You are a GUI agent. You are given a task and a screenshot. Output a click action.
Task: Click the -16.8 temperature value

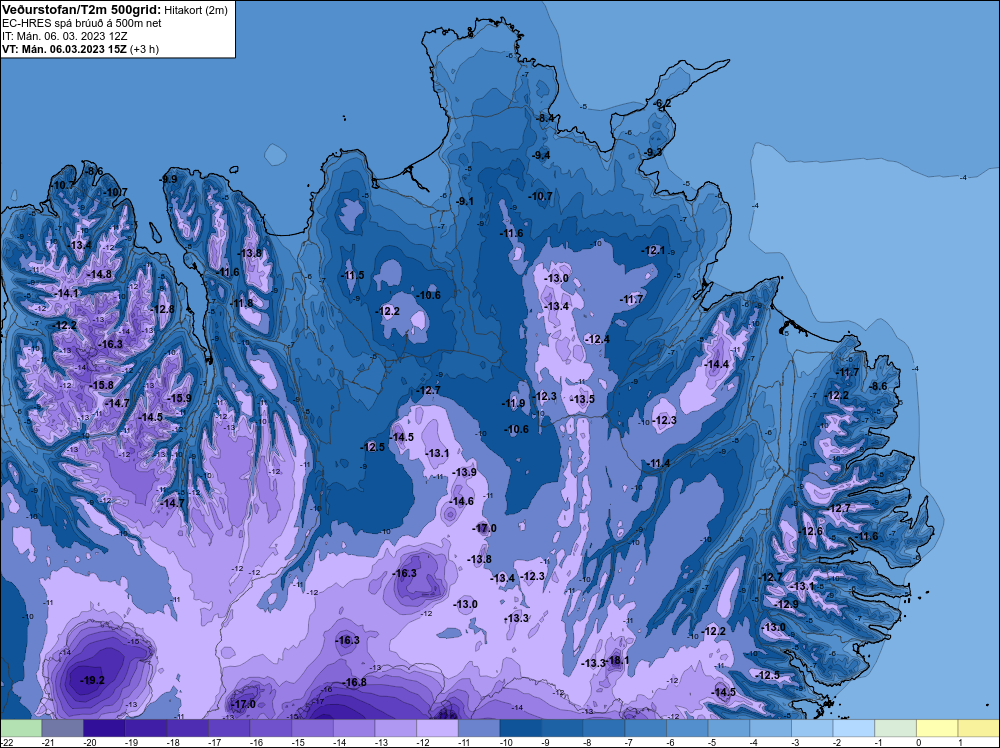pos(354,682)
